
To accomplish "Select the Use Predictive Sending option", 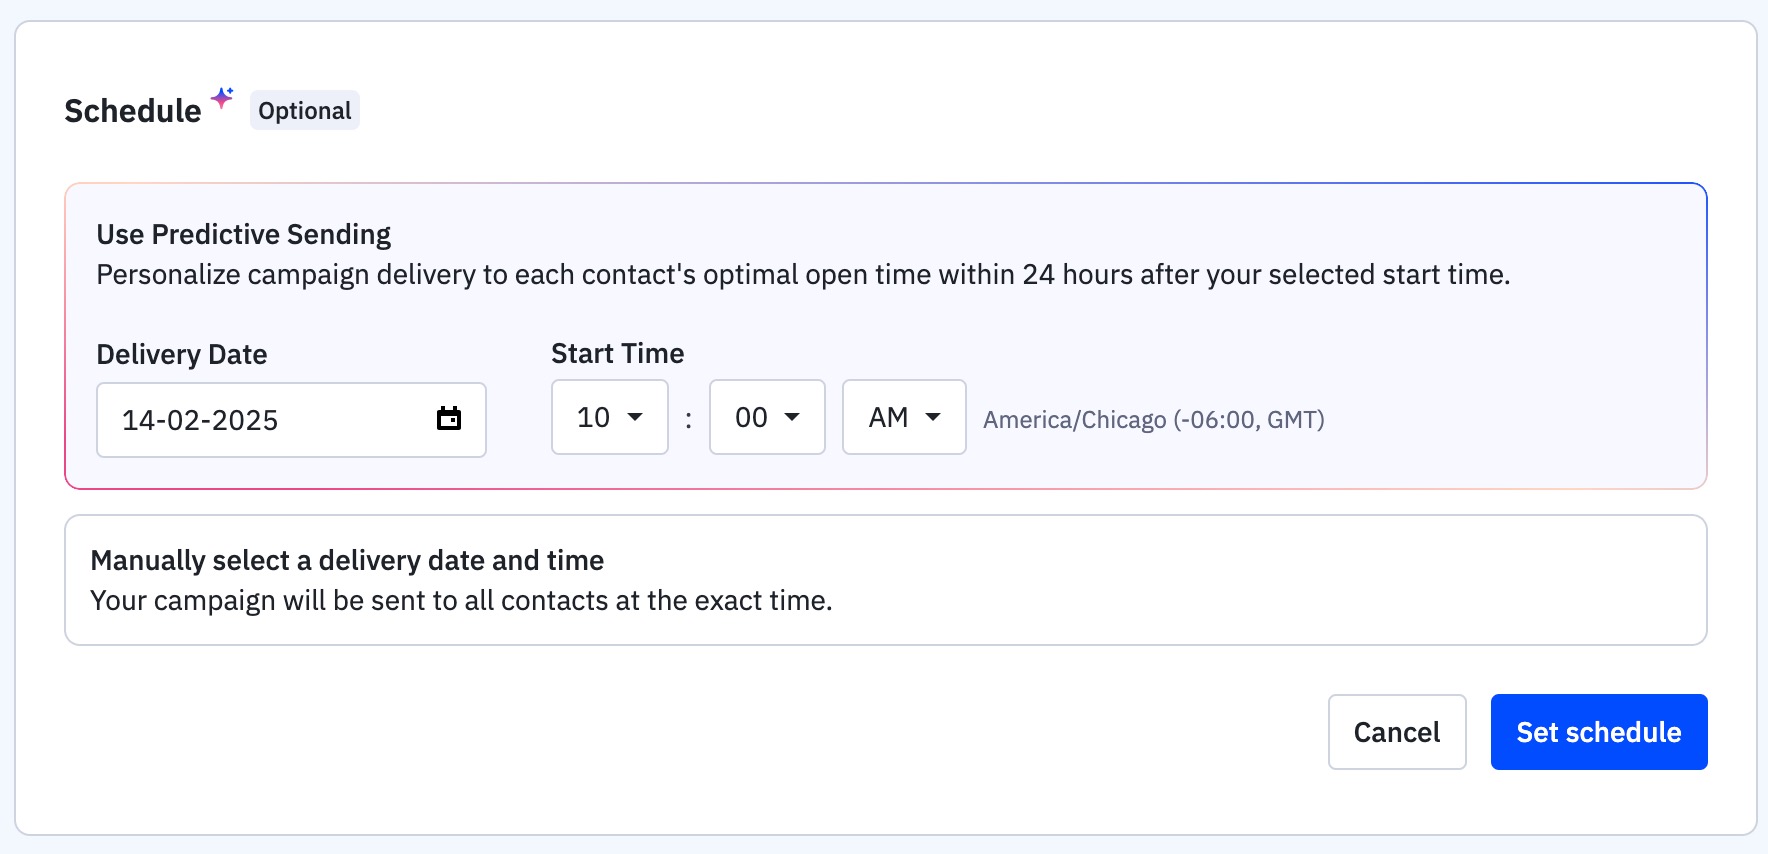I will pos(243,234).
